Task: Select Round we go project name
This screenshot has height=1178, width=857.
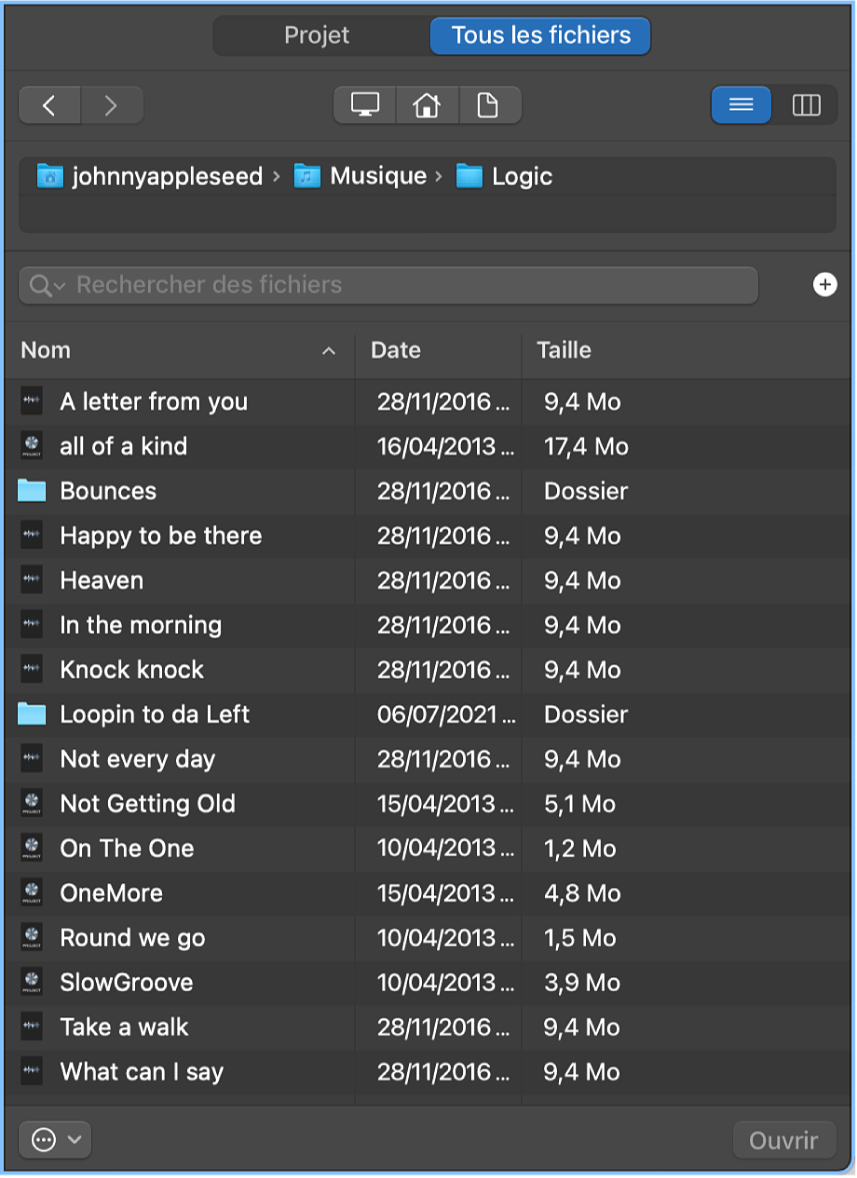Action: [132, 938]
